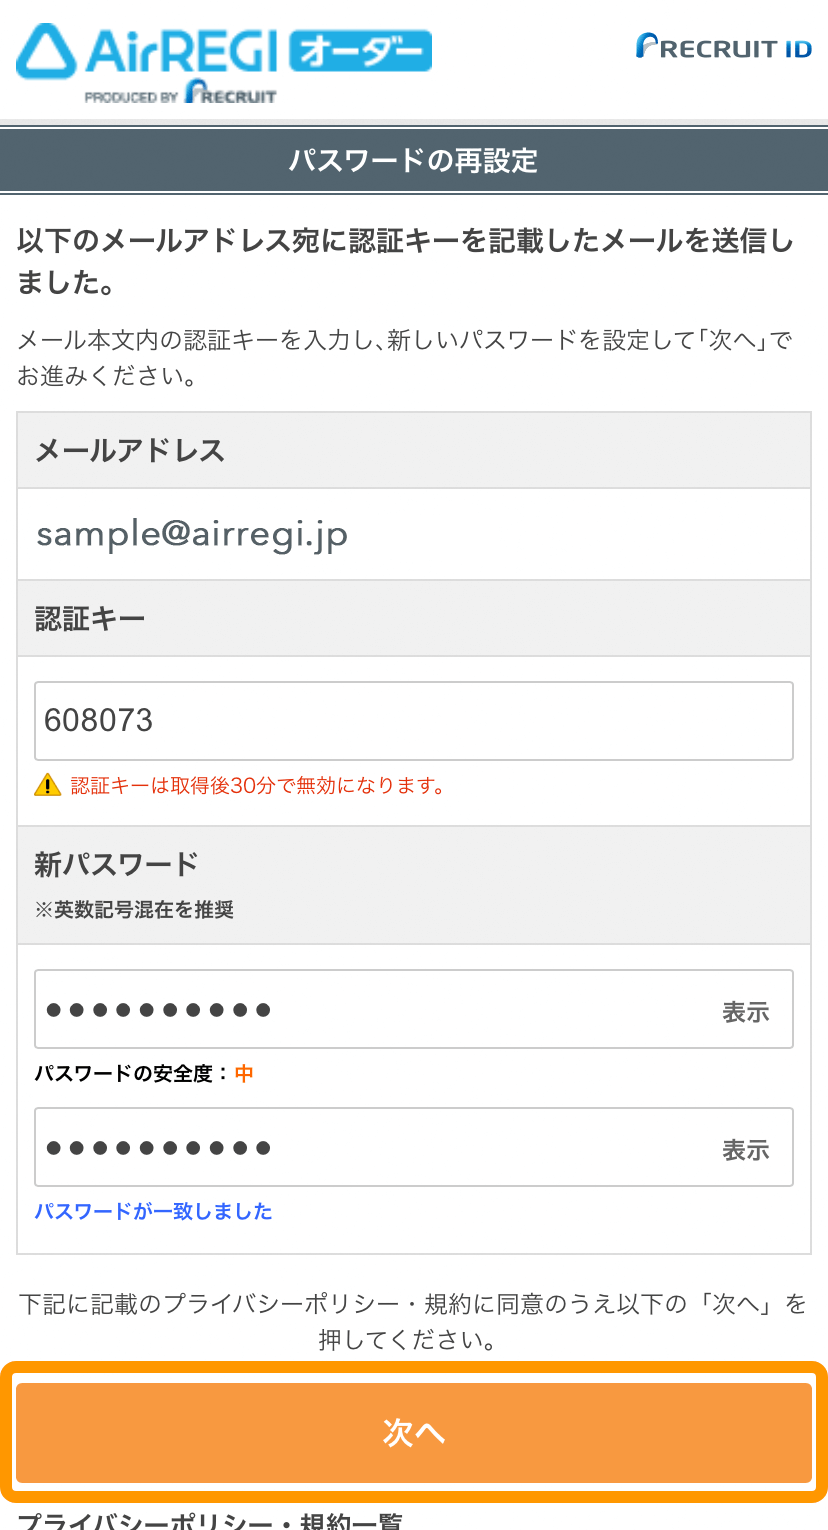Click the AirREGI triangle logo icon
Viewport: 828px width, 1530px height.
pyautogui.click(x=47, y=52)
